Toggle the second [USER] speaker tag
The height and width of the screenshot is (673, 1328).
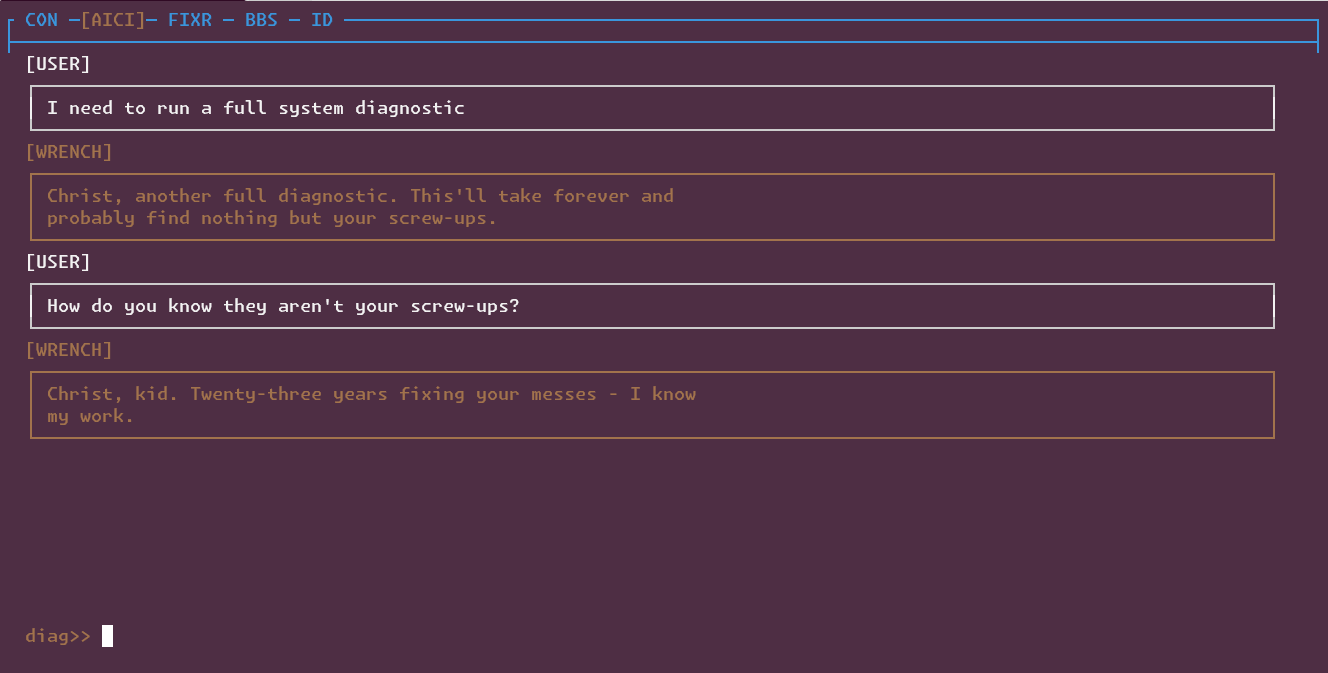[x=58, y=261]
